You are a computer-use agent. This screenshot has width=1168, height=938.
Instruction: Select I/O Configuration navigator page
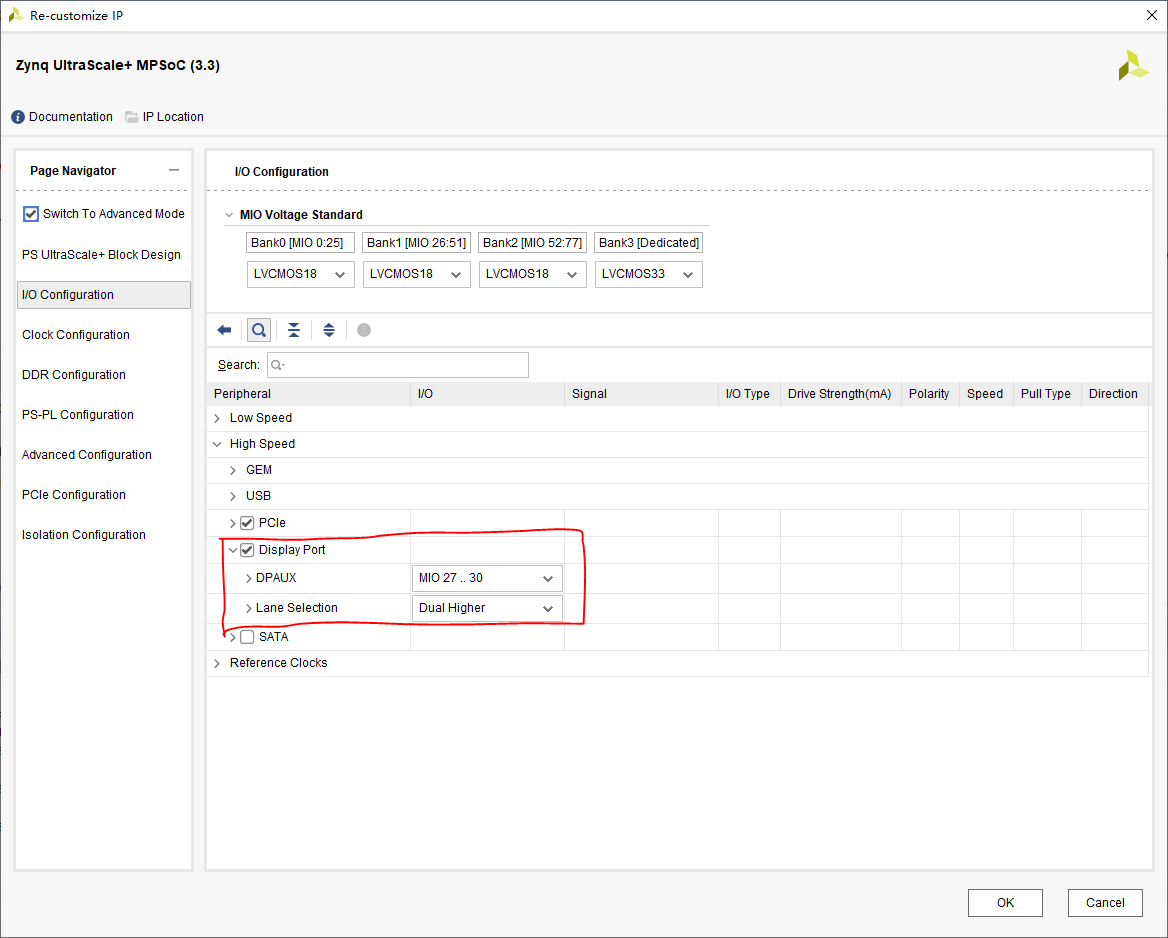104,295
